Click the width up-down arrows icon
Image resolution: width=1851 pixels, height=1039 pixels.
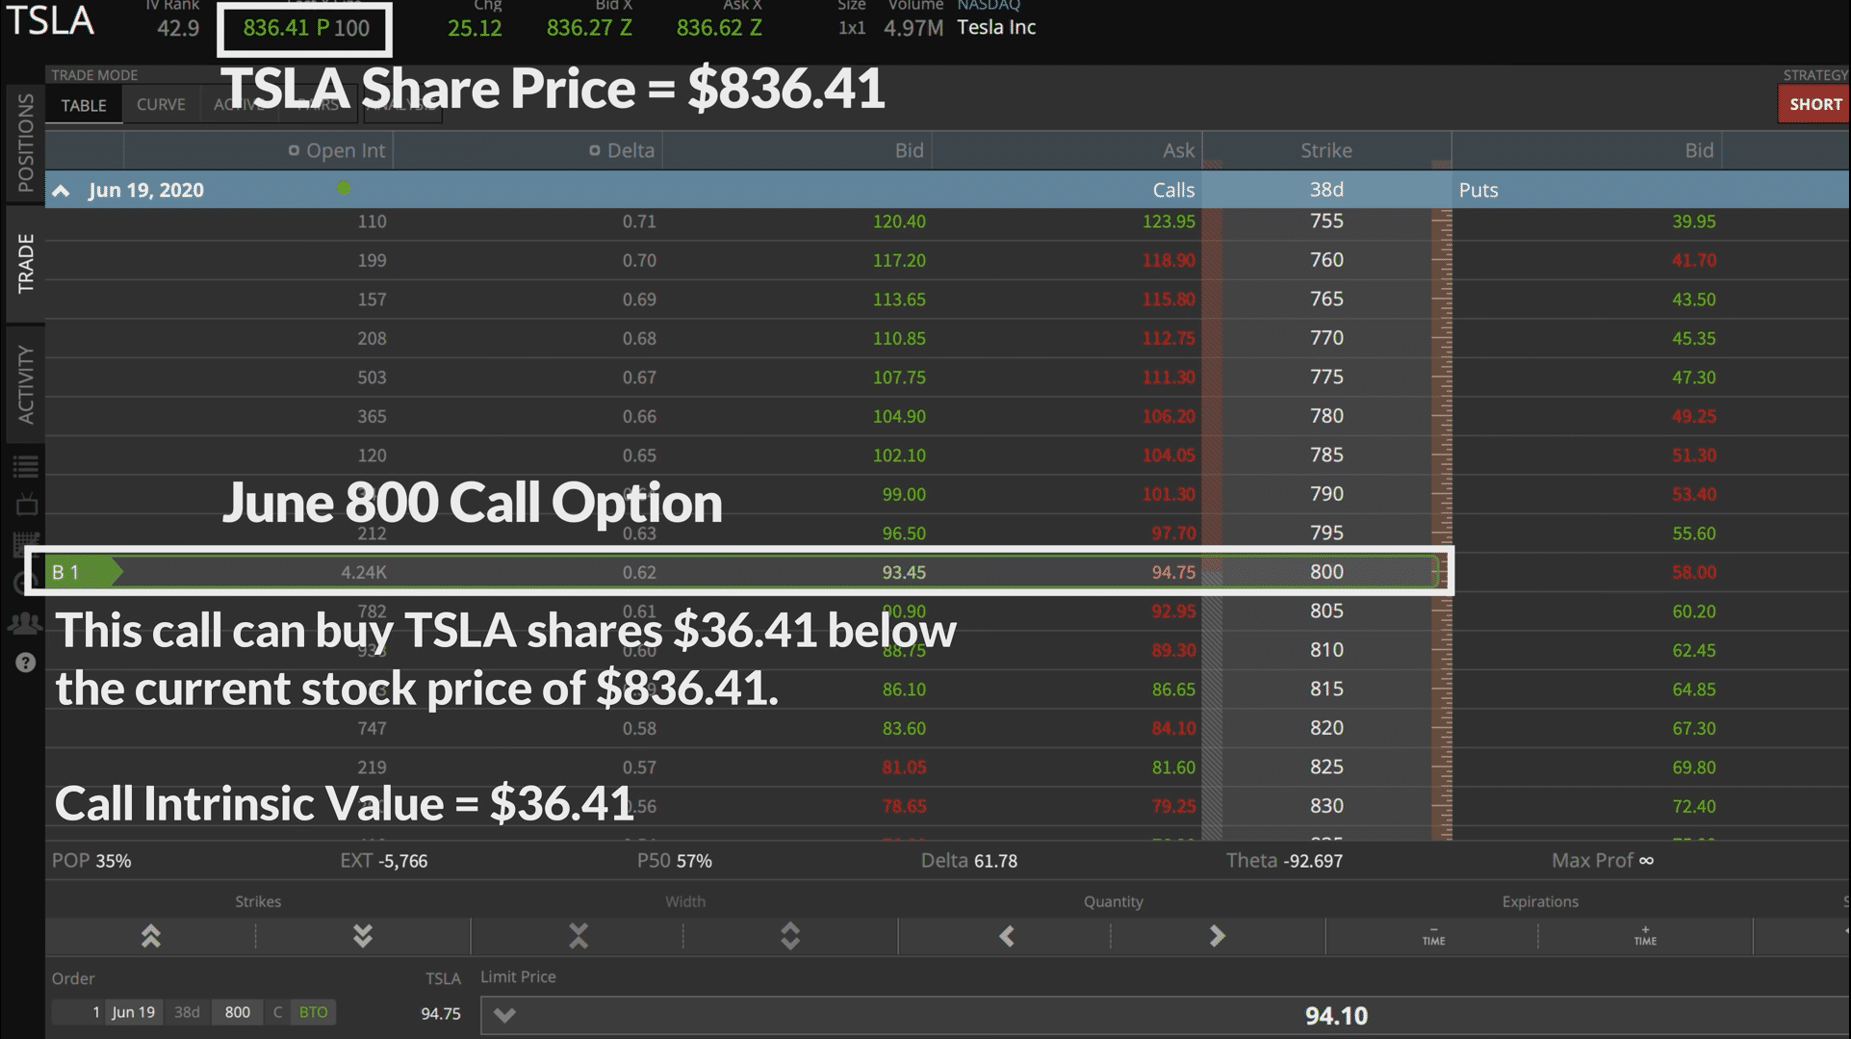tap(790, 936)
